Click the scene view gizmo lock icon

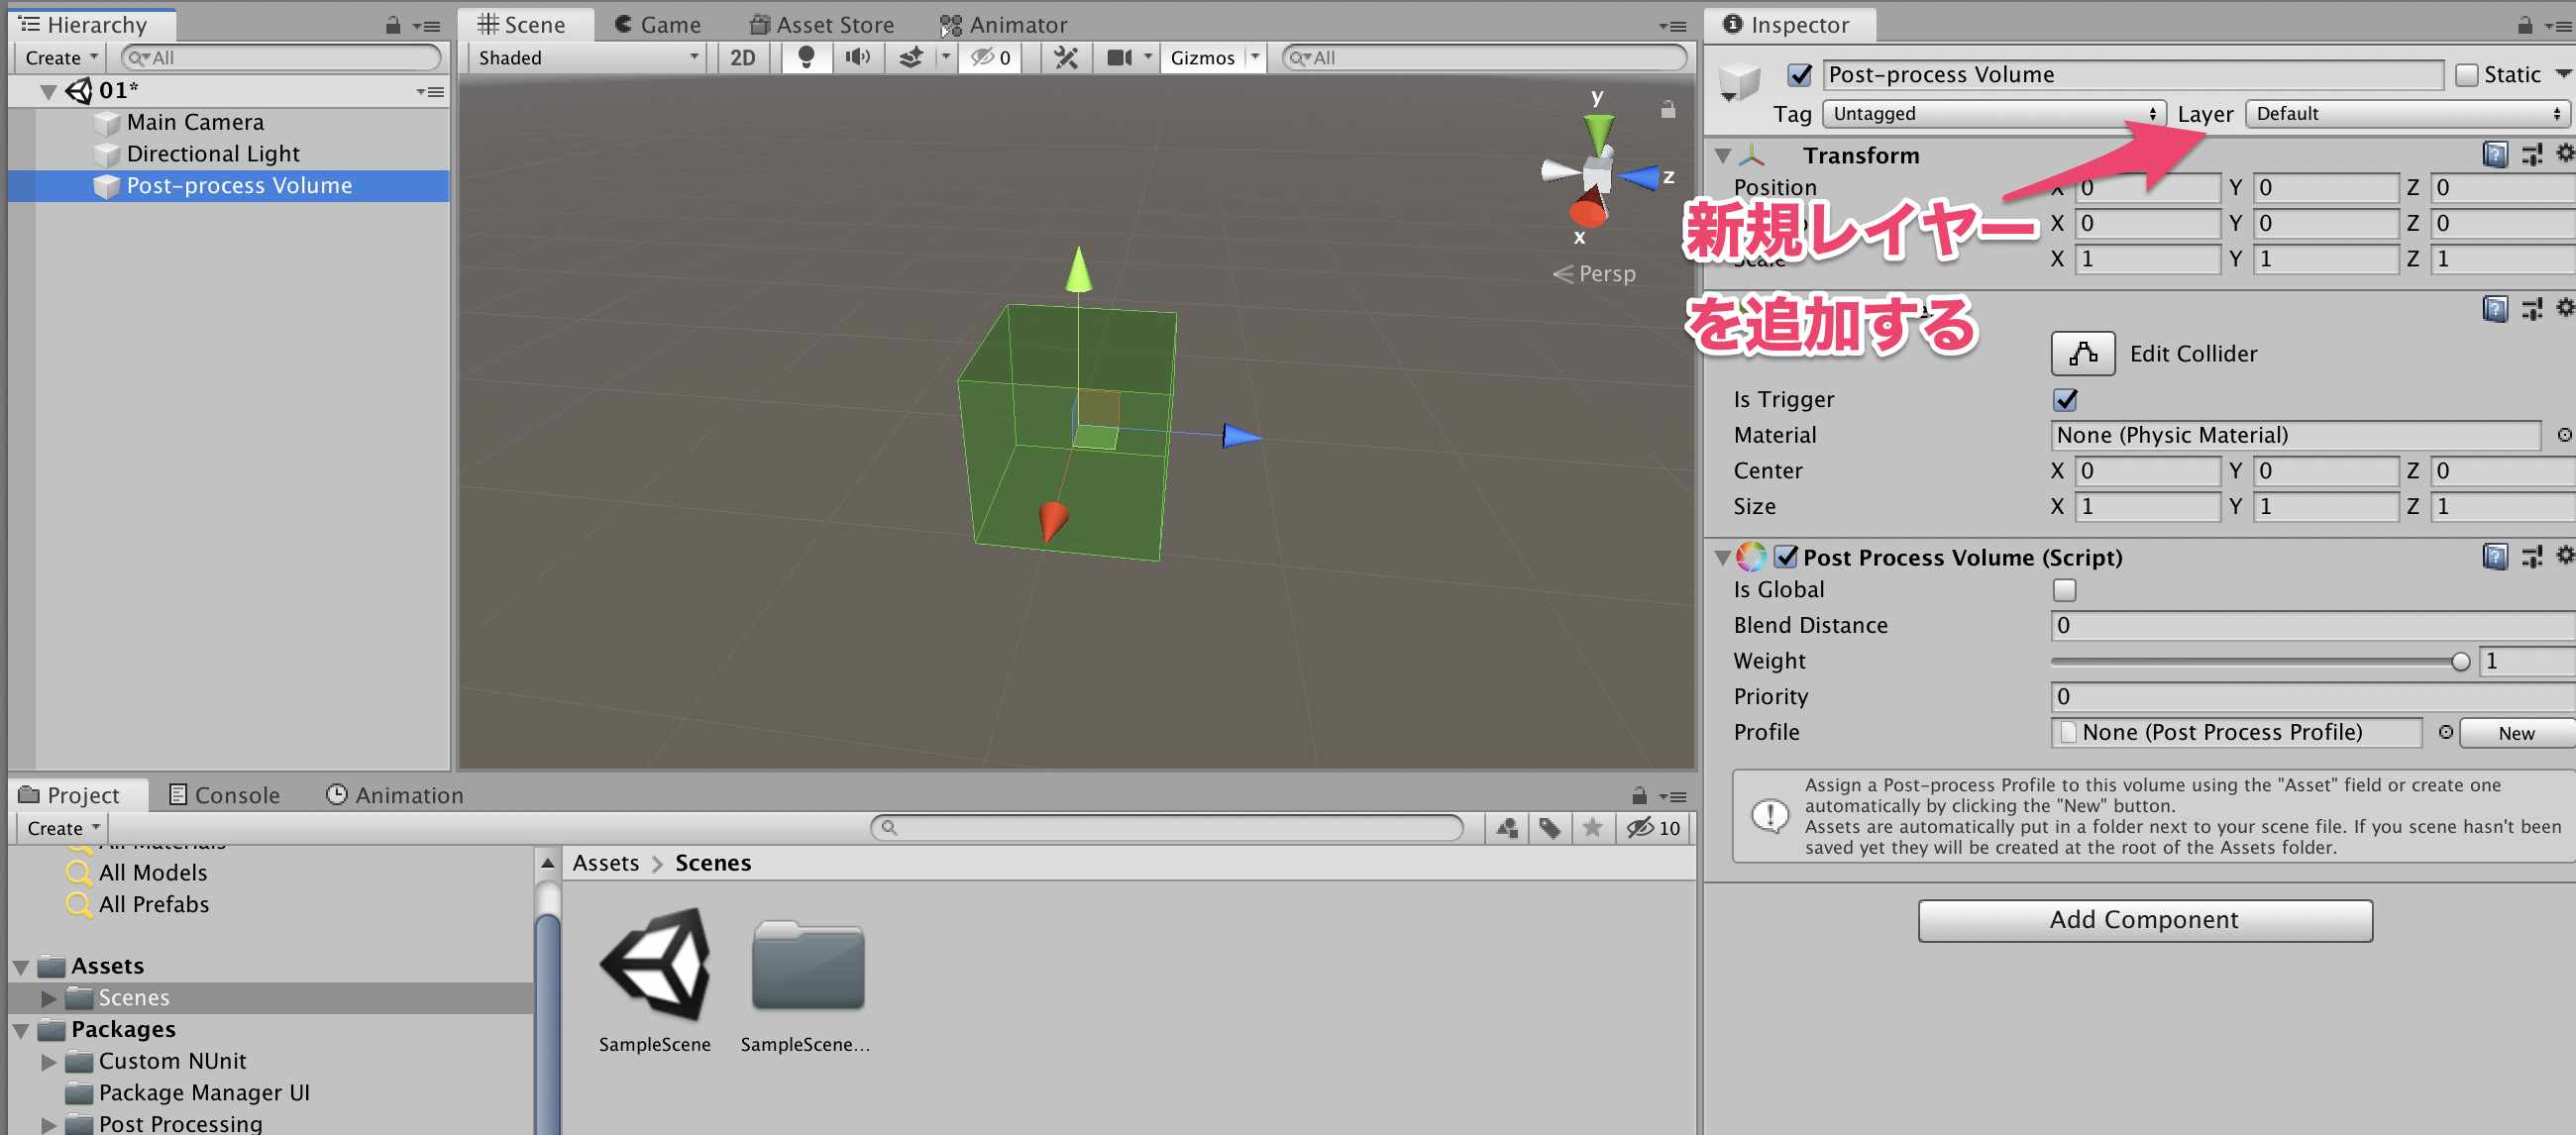[1667, 110]
